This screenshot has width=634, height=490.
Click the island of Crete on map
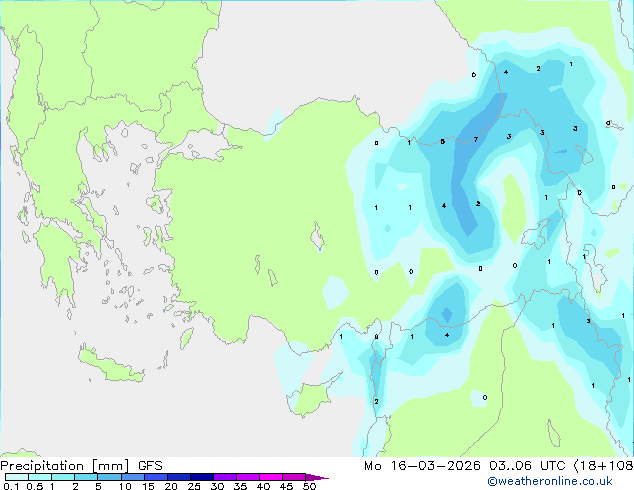pyautogui.click(x=110, y=365)
